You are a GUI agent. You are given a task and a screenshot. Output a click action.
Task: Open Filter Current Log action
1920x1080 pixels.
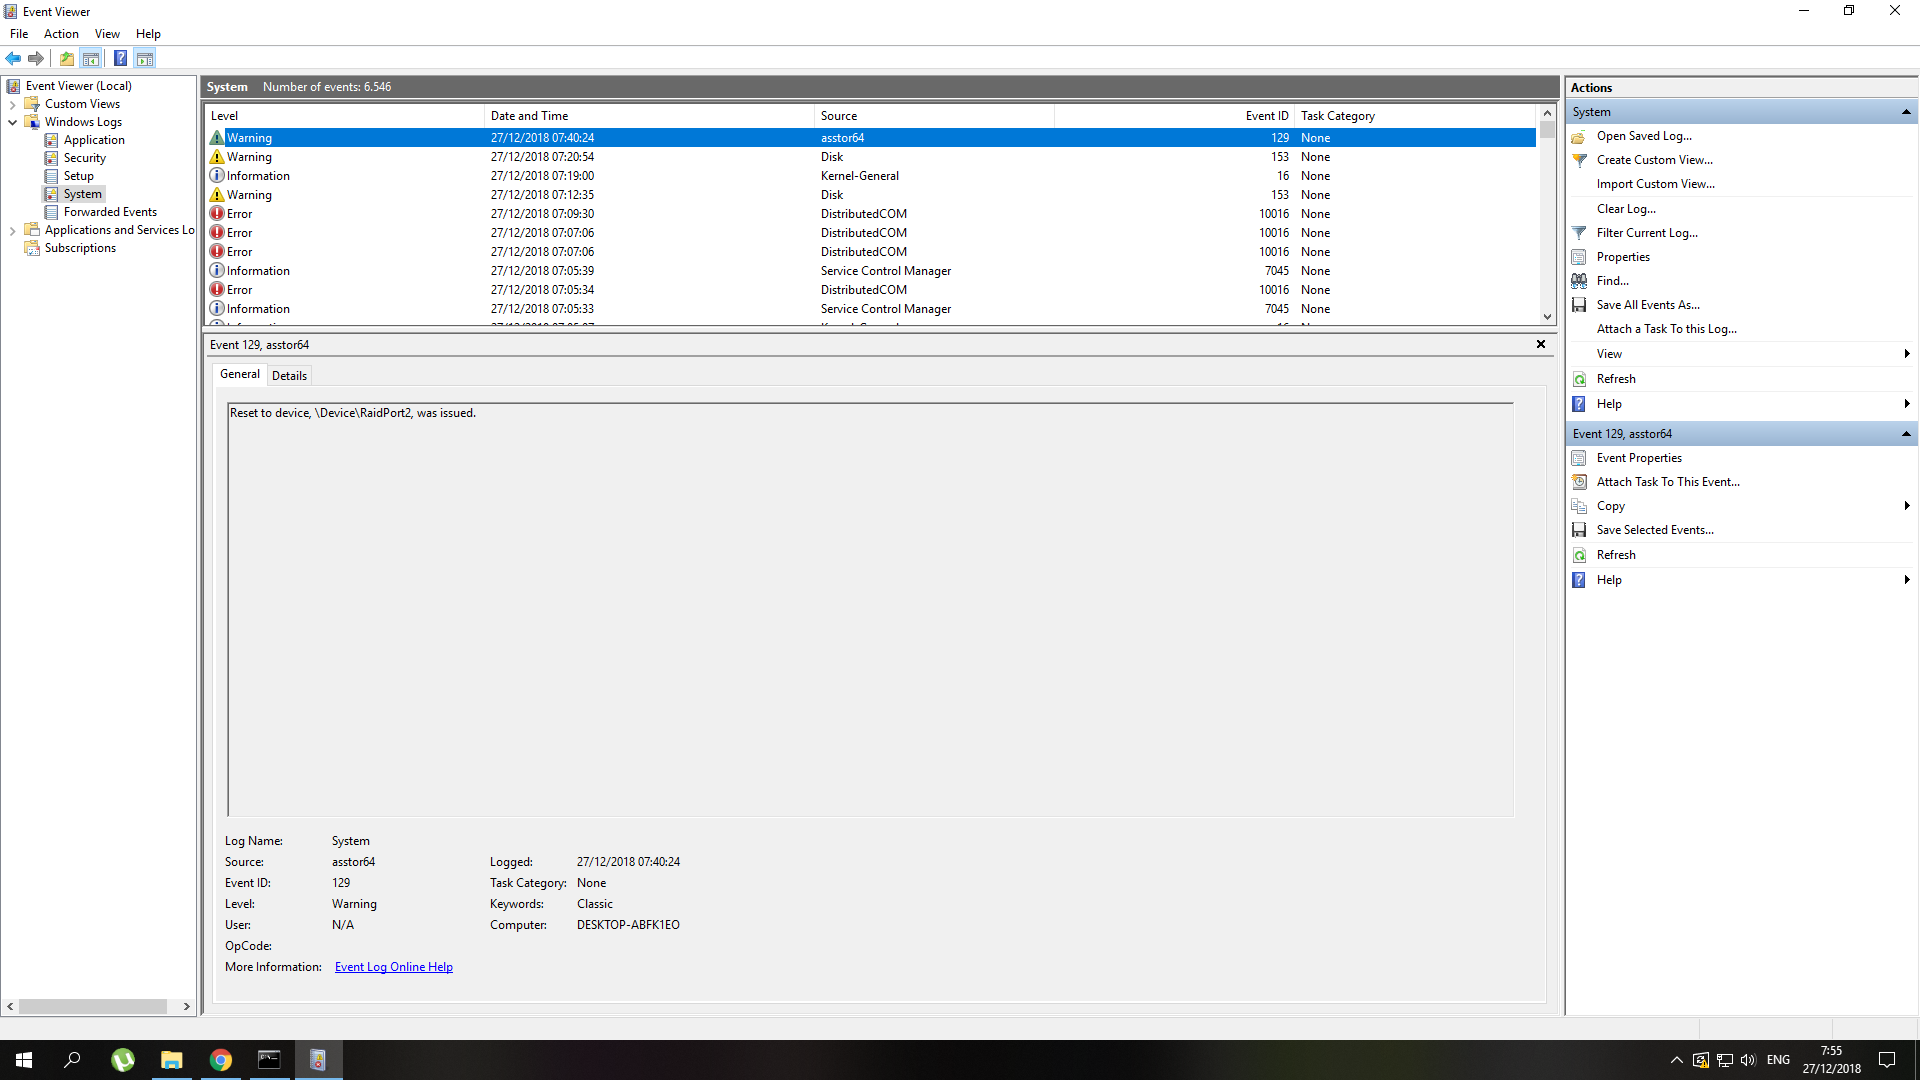(x=1646, y=233)
